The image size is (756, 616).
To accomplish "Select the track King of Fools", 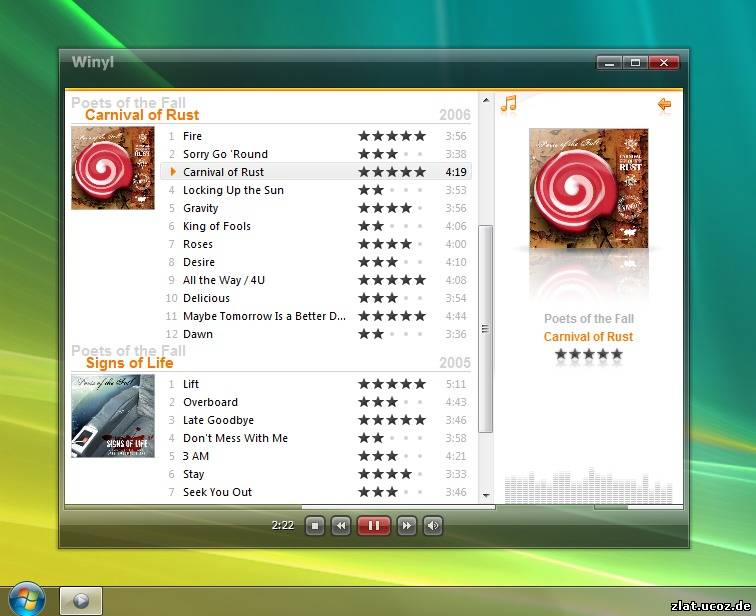I will tap(316, 226).
